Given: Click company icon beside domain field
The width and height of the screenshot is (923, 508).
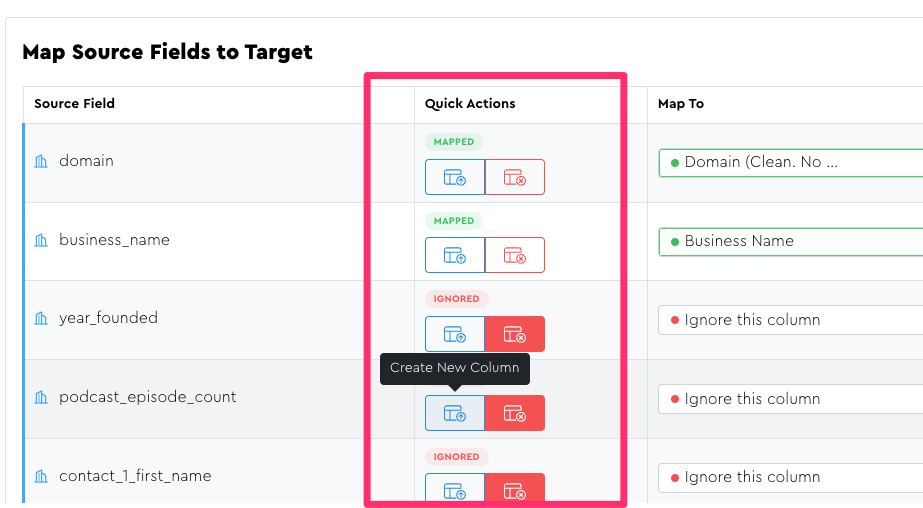Looking at the screenshot, I should point(41,161).
